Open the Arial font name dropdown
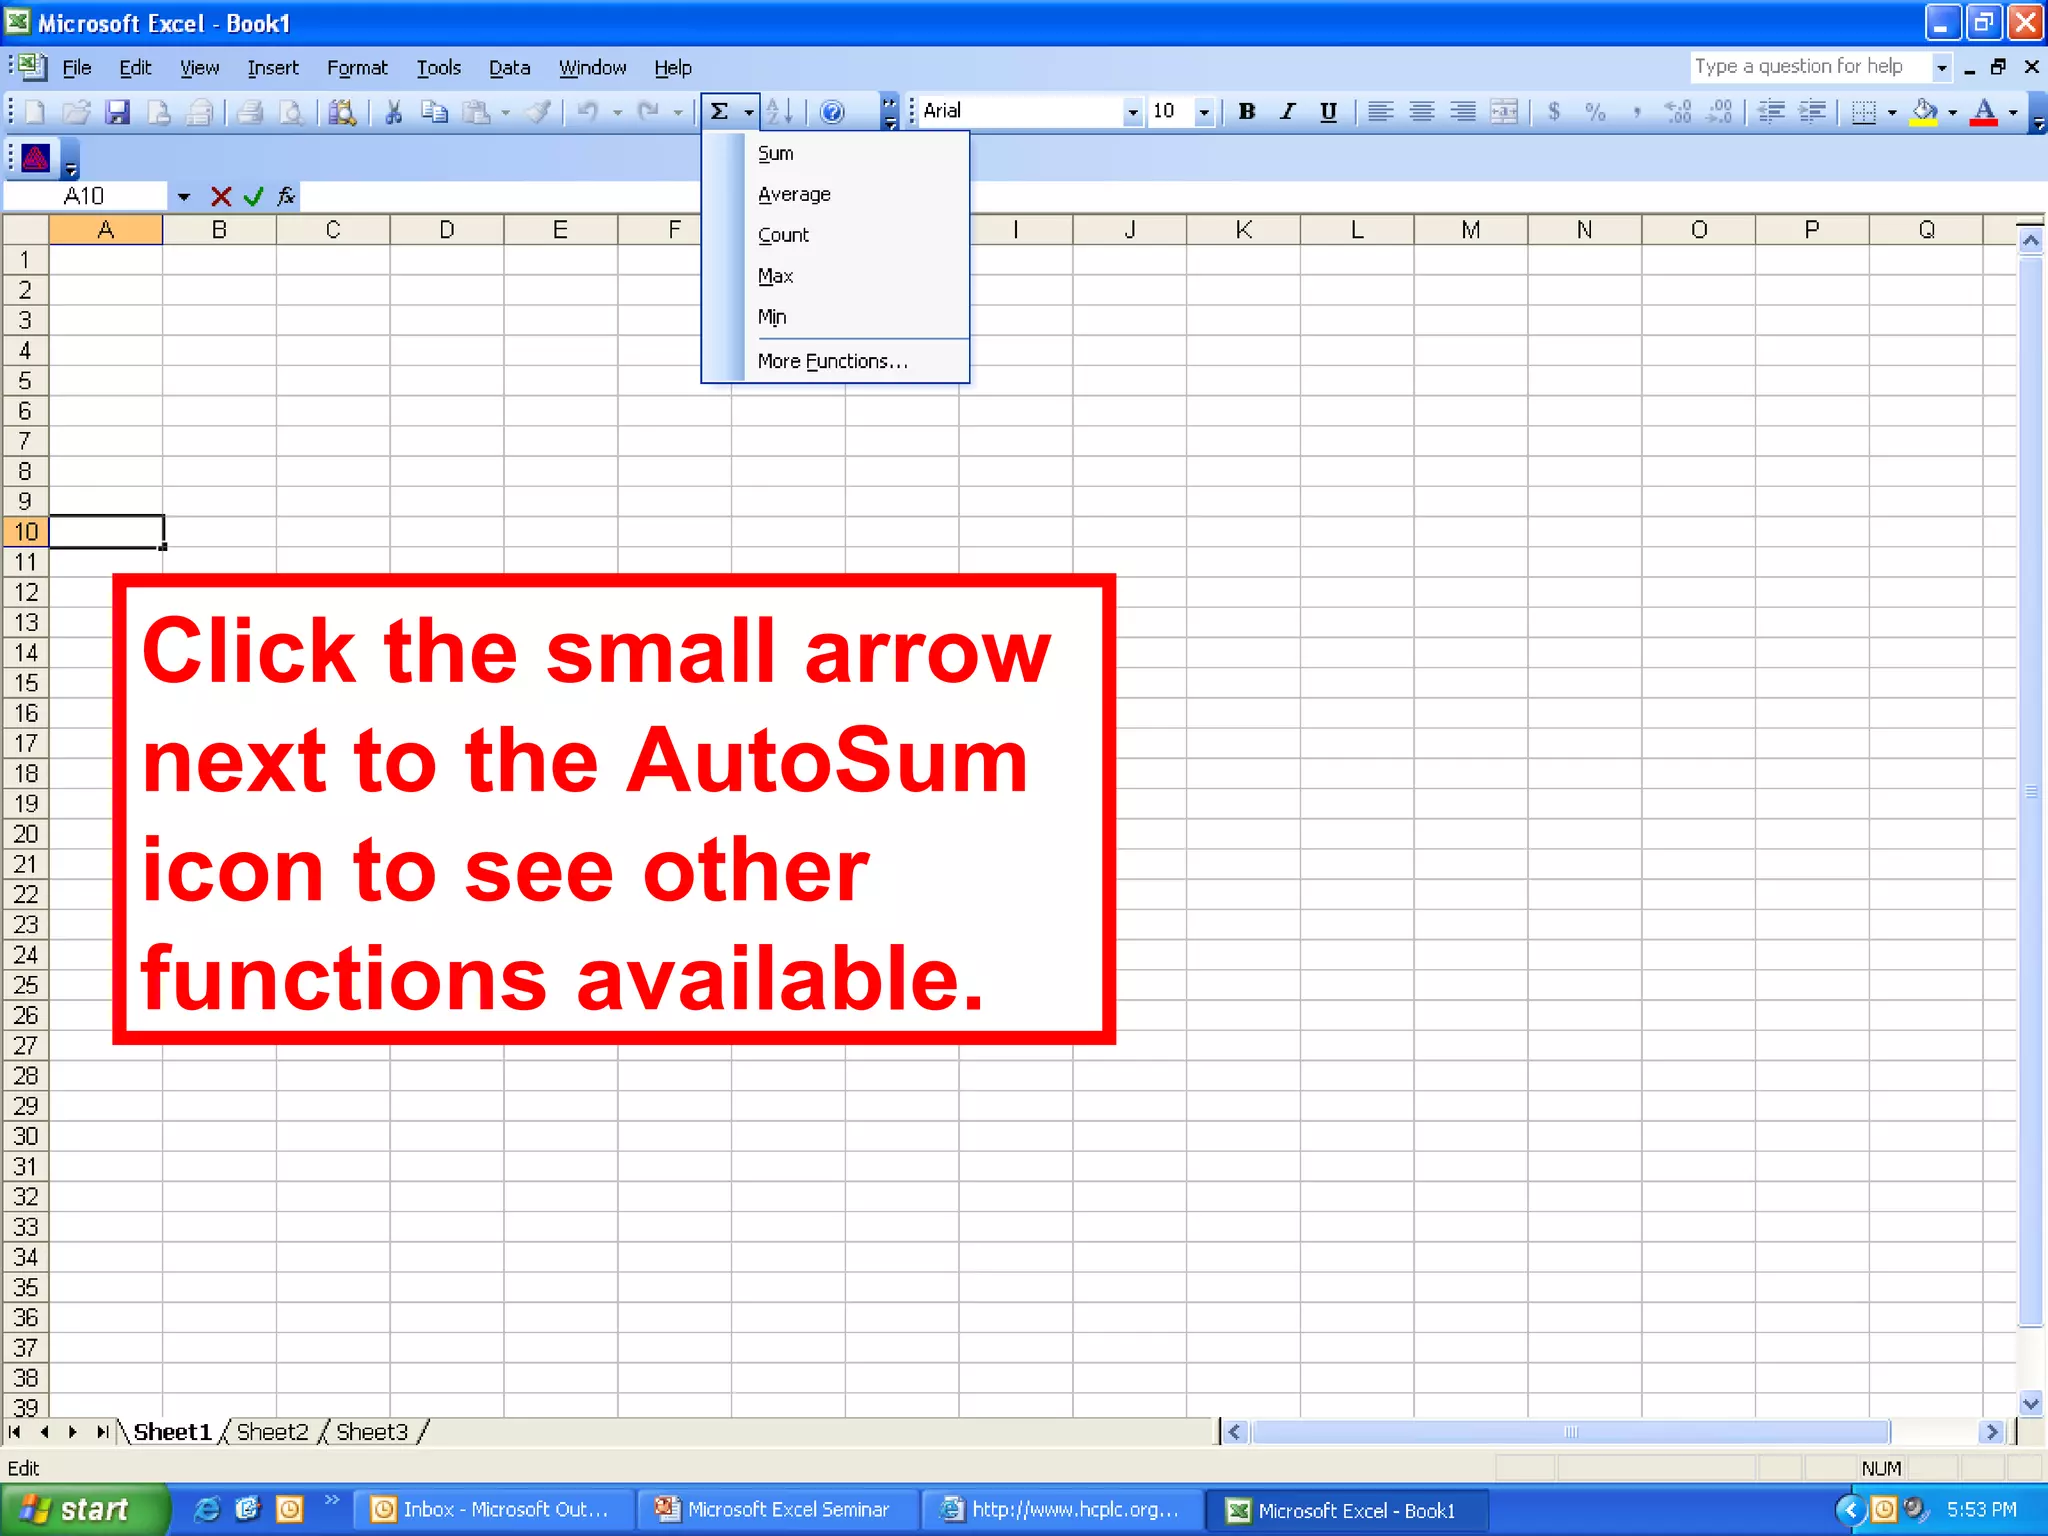 click(x=1132, y=112)
